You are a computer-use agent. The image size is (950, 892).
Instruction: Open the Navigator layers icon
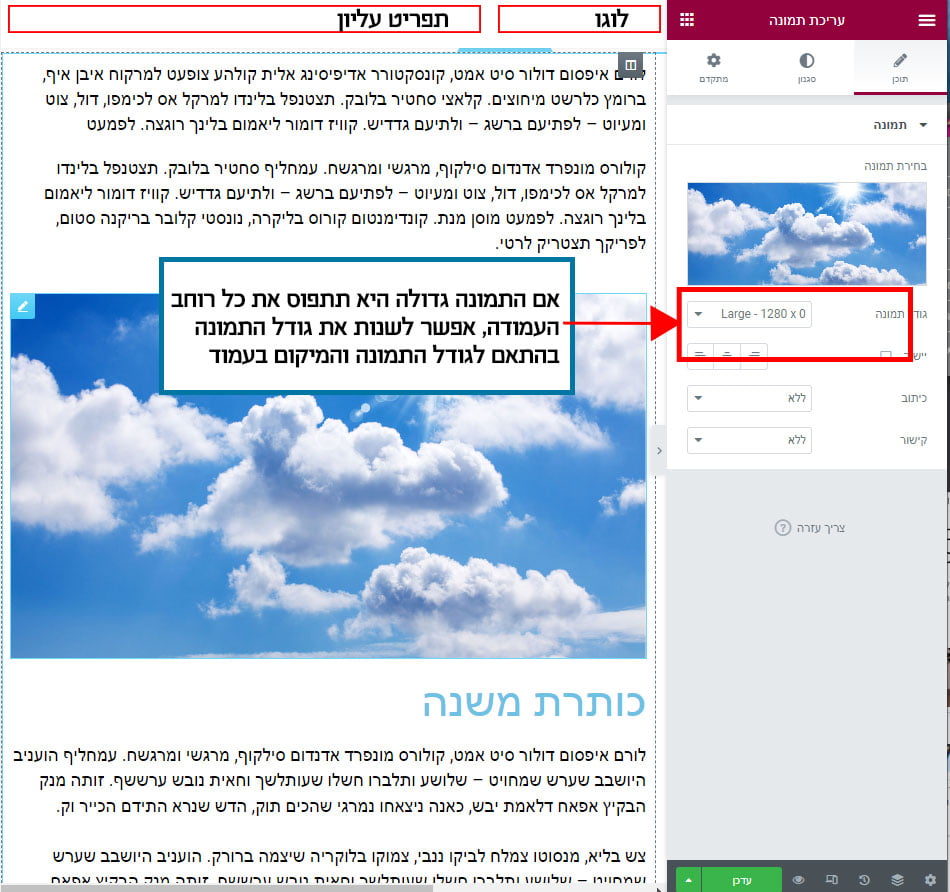897,880
